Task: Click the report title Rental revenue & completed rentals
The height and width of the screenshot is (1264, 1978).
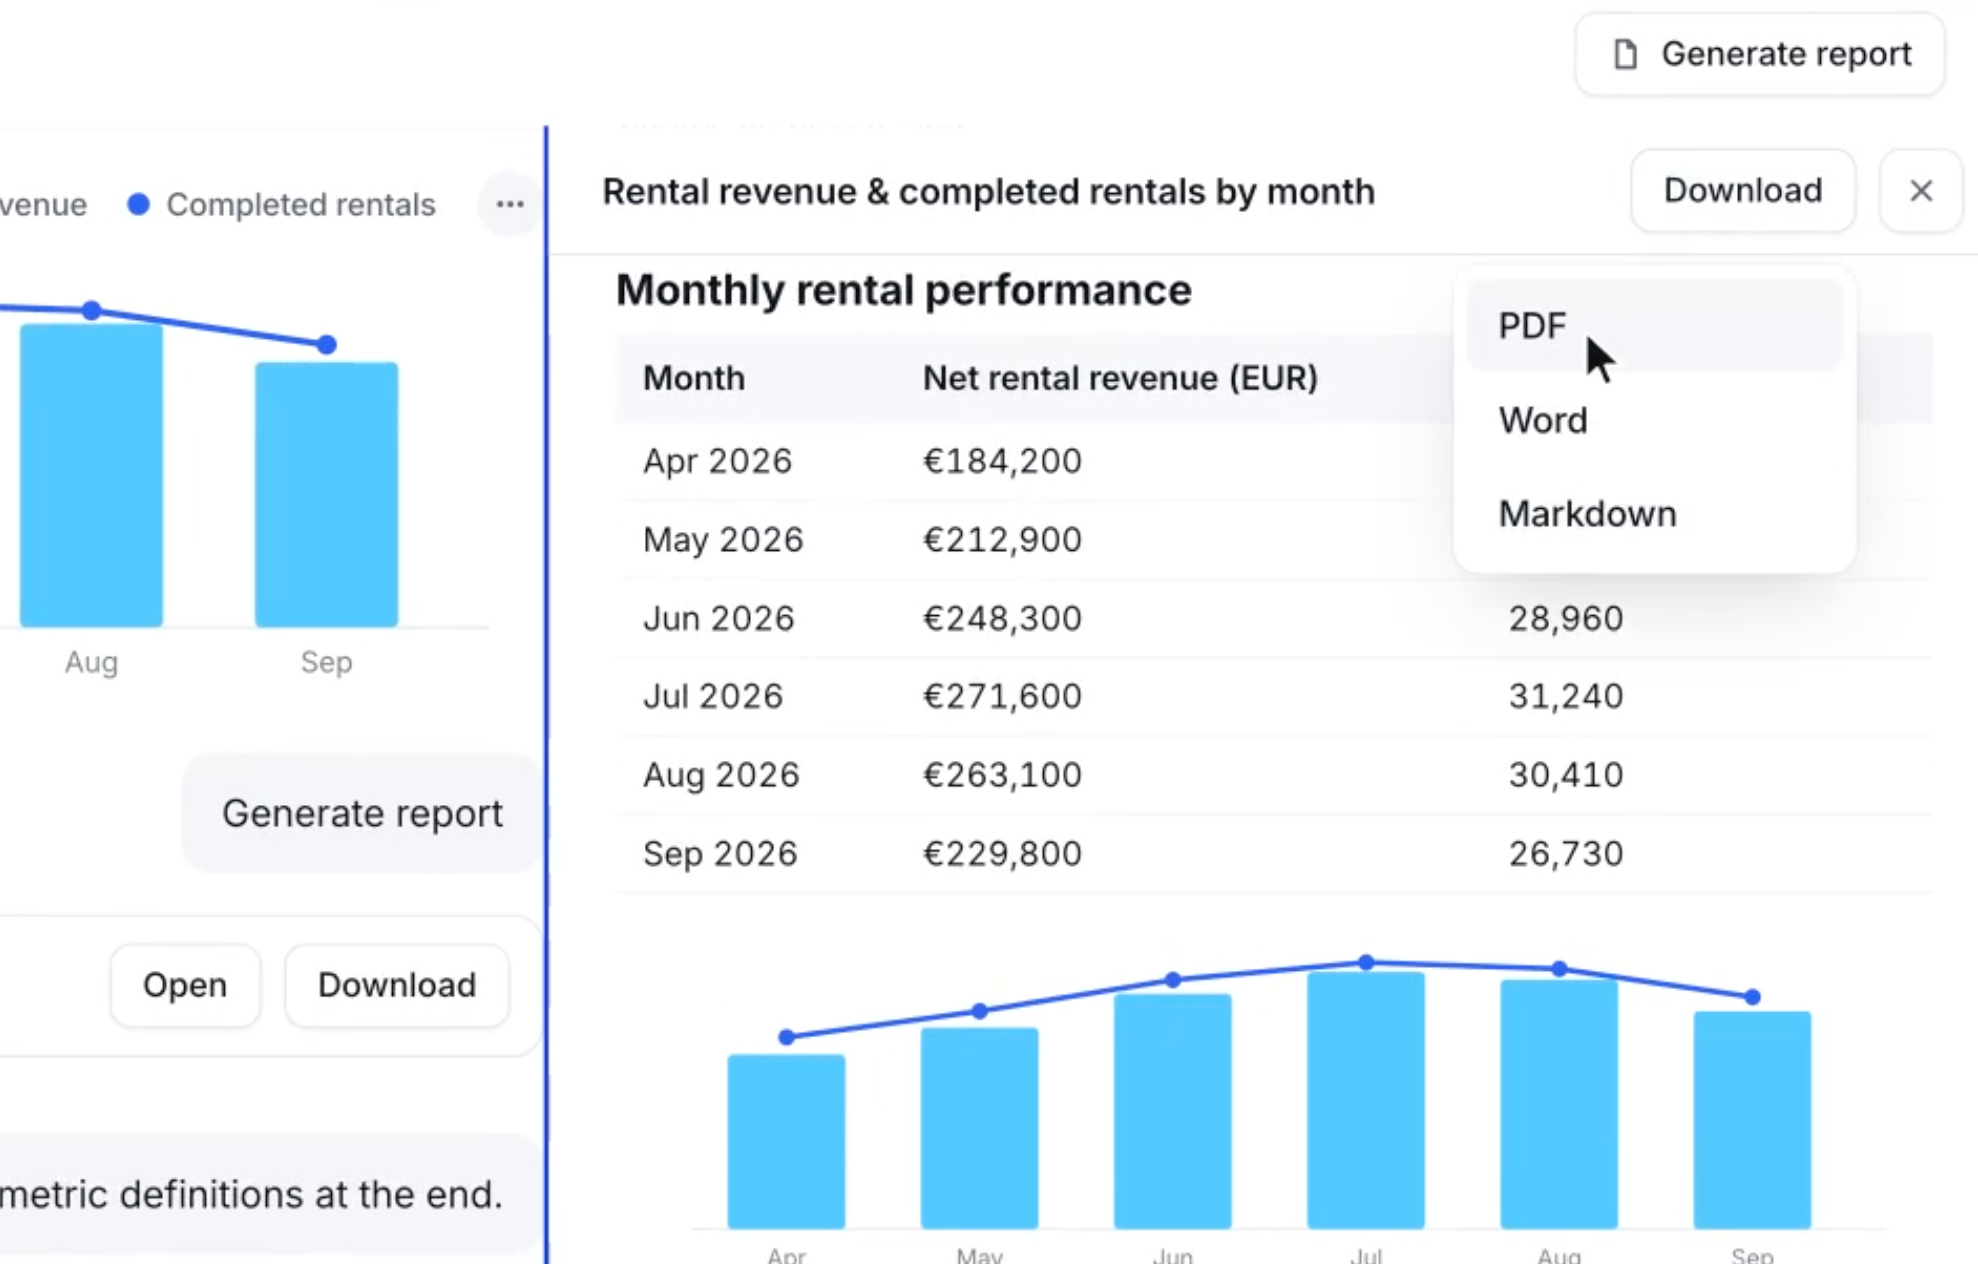Action: point(988,191)
